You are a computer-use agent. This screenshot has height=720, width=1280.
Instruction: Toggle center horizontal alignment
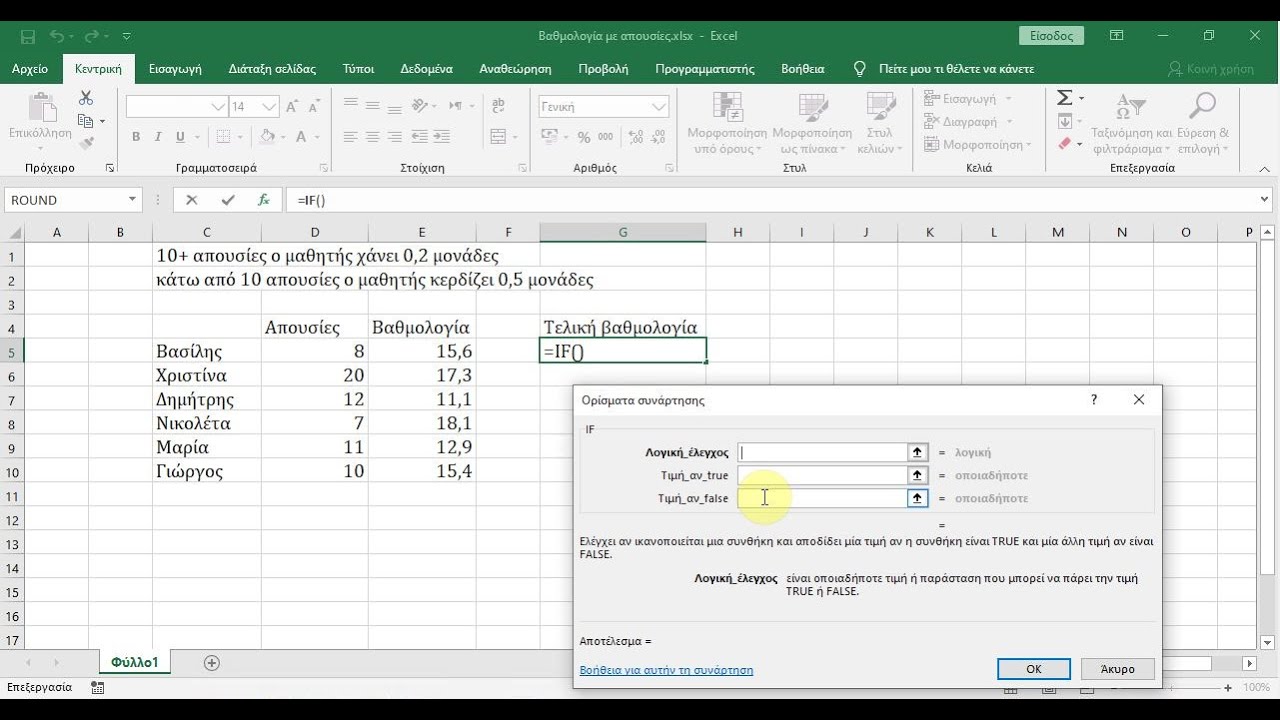[372, 137]
